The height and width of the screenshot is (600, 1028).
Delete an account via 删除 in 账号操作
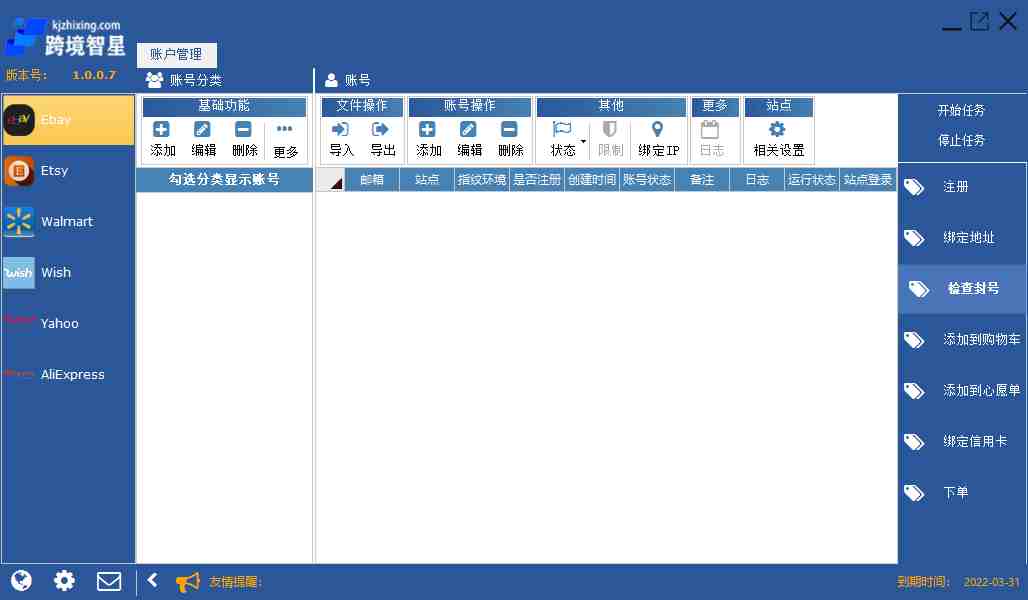[510, 139]
